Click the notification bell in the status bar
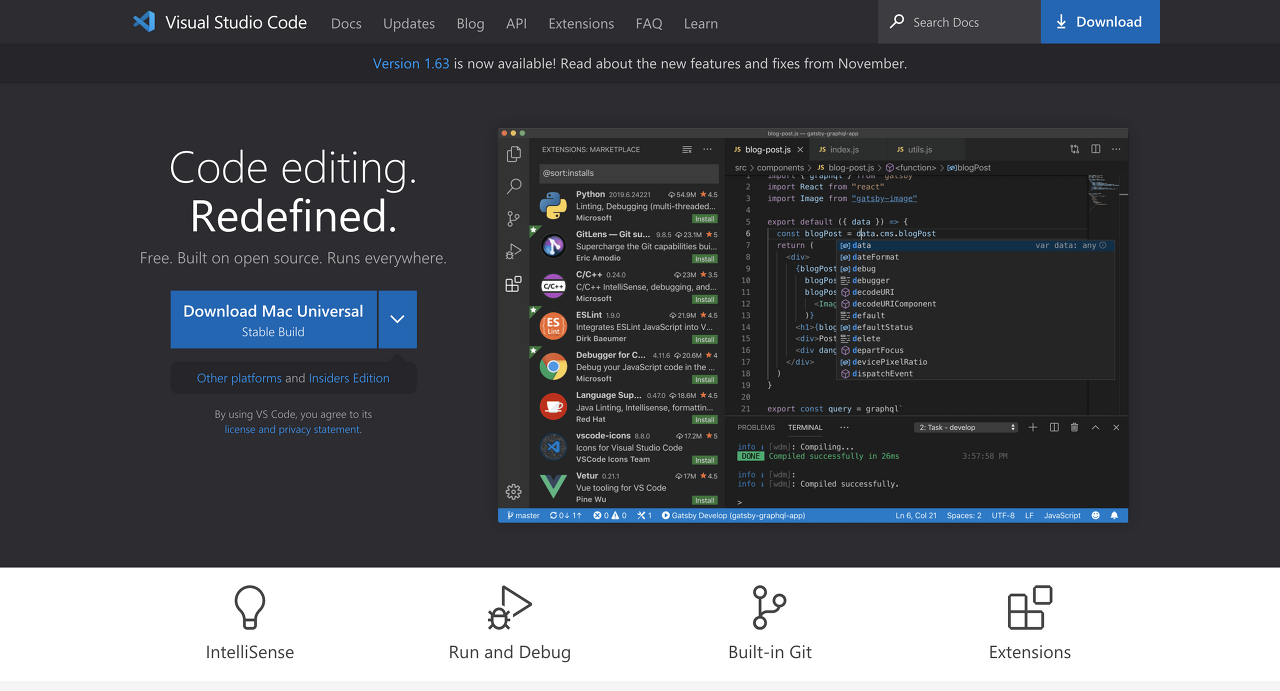The width and height of the screenshot is (1280, 691). point(1114,515)
